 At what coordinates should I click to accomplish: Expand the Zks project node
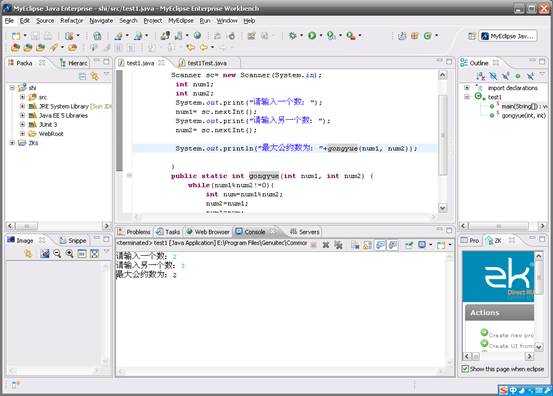click(x=12, y=143)
